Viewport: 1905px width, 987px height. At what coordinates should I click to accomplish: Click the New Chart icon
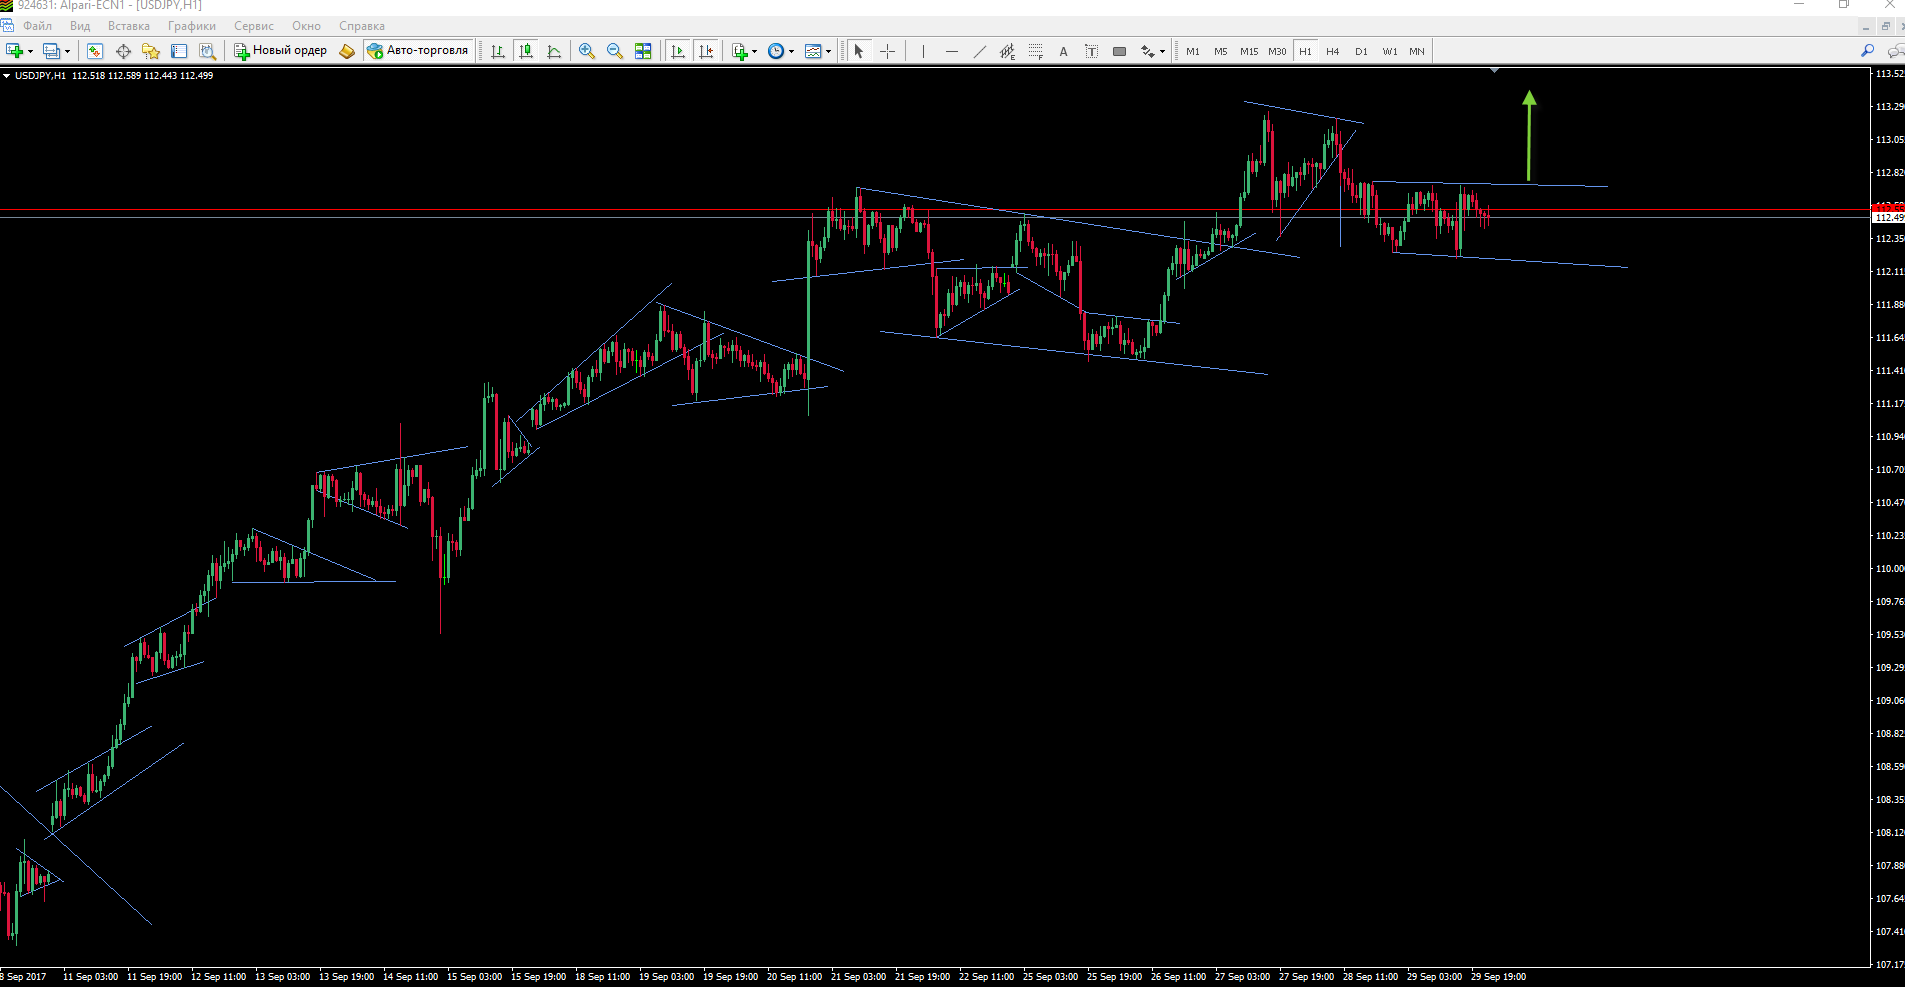click(x=14, y=51)
